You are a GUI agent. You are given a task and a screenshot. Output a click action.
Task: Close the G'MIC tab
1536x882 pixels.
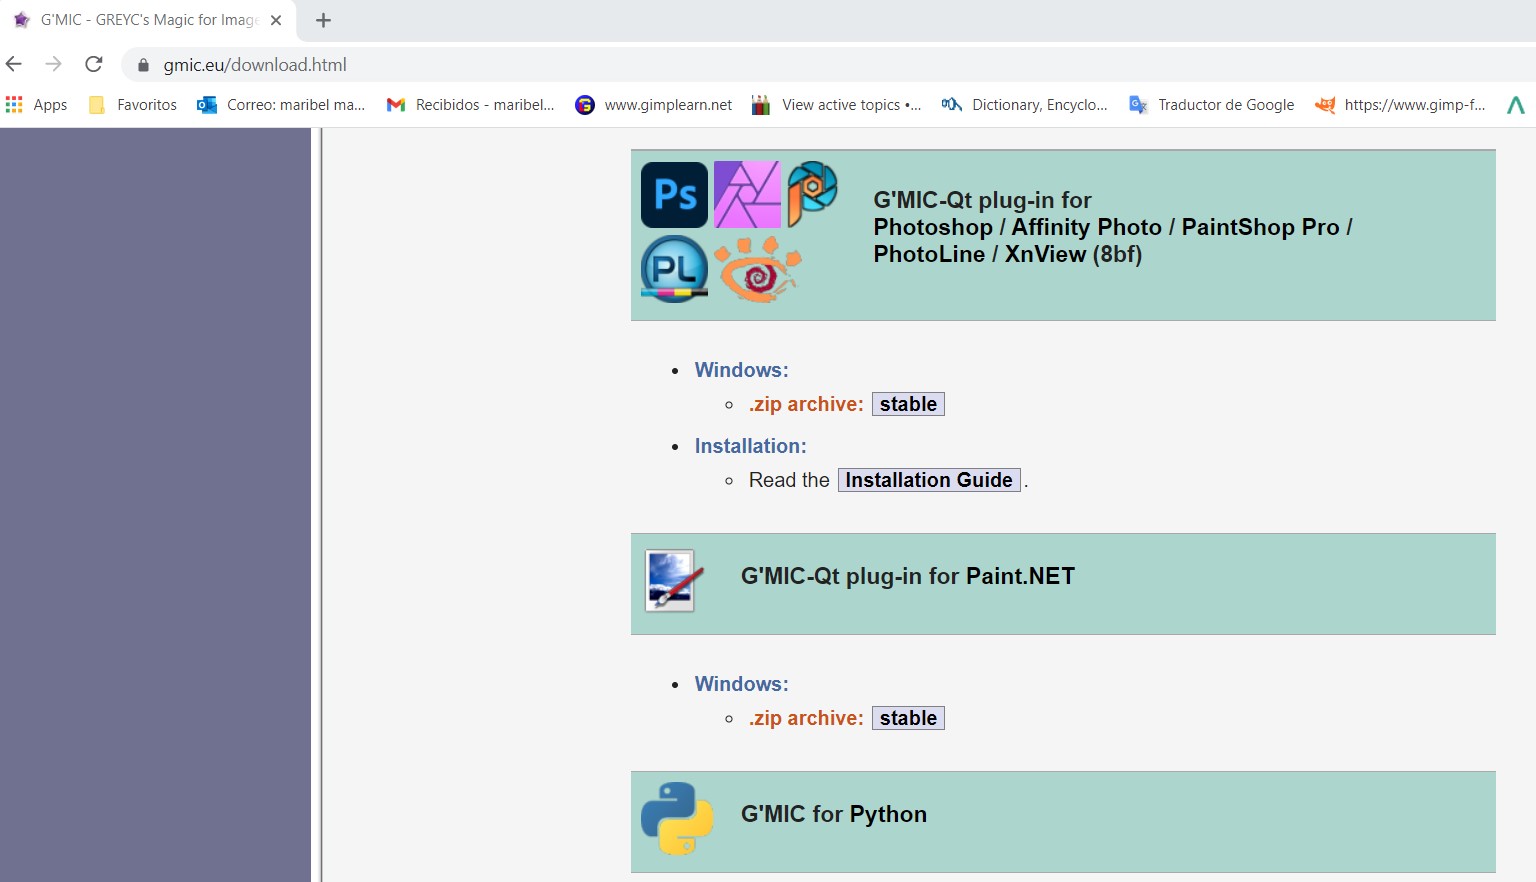point(276,20)
